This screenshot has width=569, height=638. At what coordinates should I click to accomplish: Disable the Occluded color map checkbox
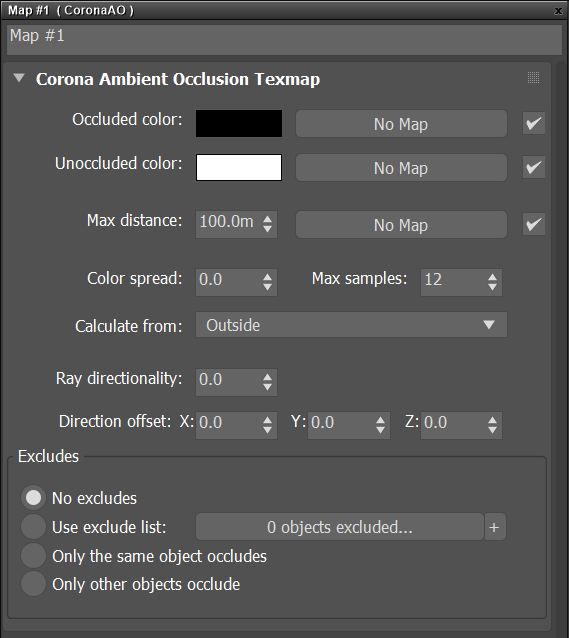coord(534,123)
